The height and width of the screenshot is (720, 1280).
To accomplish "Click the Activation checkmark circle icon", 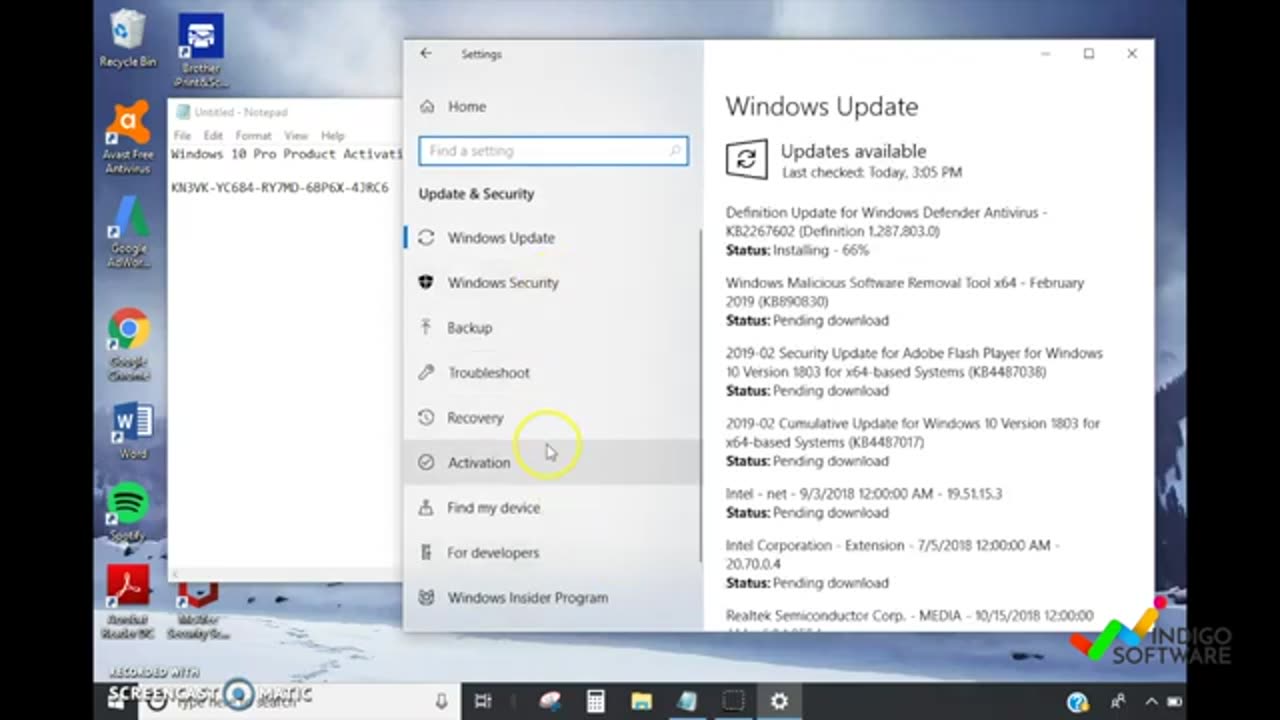I will [x=426, y=462].
